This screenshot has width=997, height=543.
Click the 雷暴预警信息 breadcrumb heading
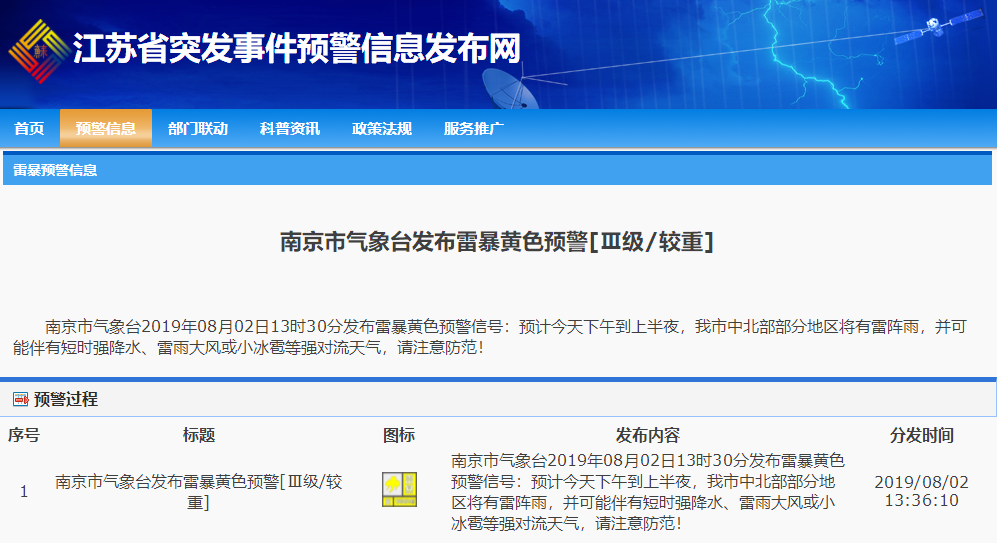click(x=55, y=170)
